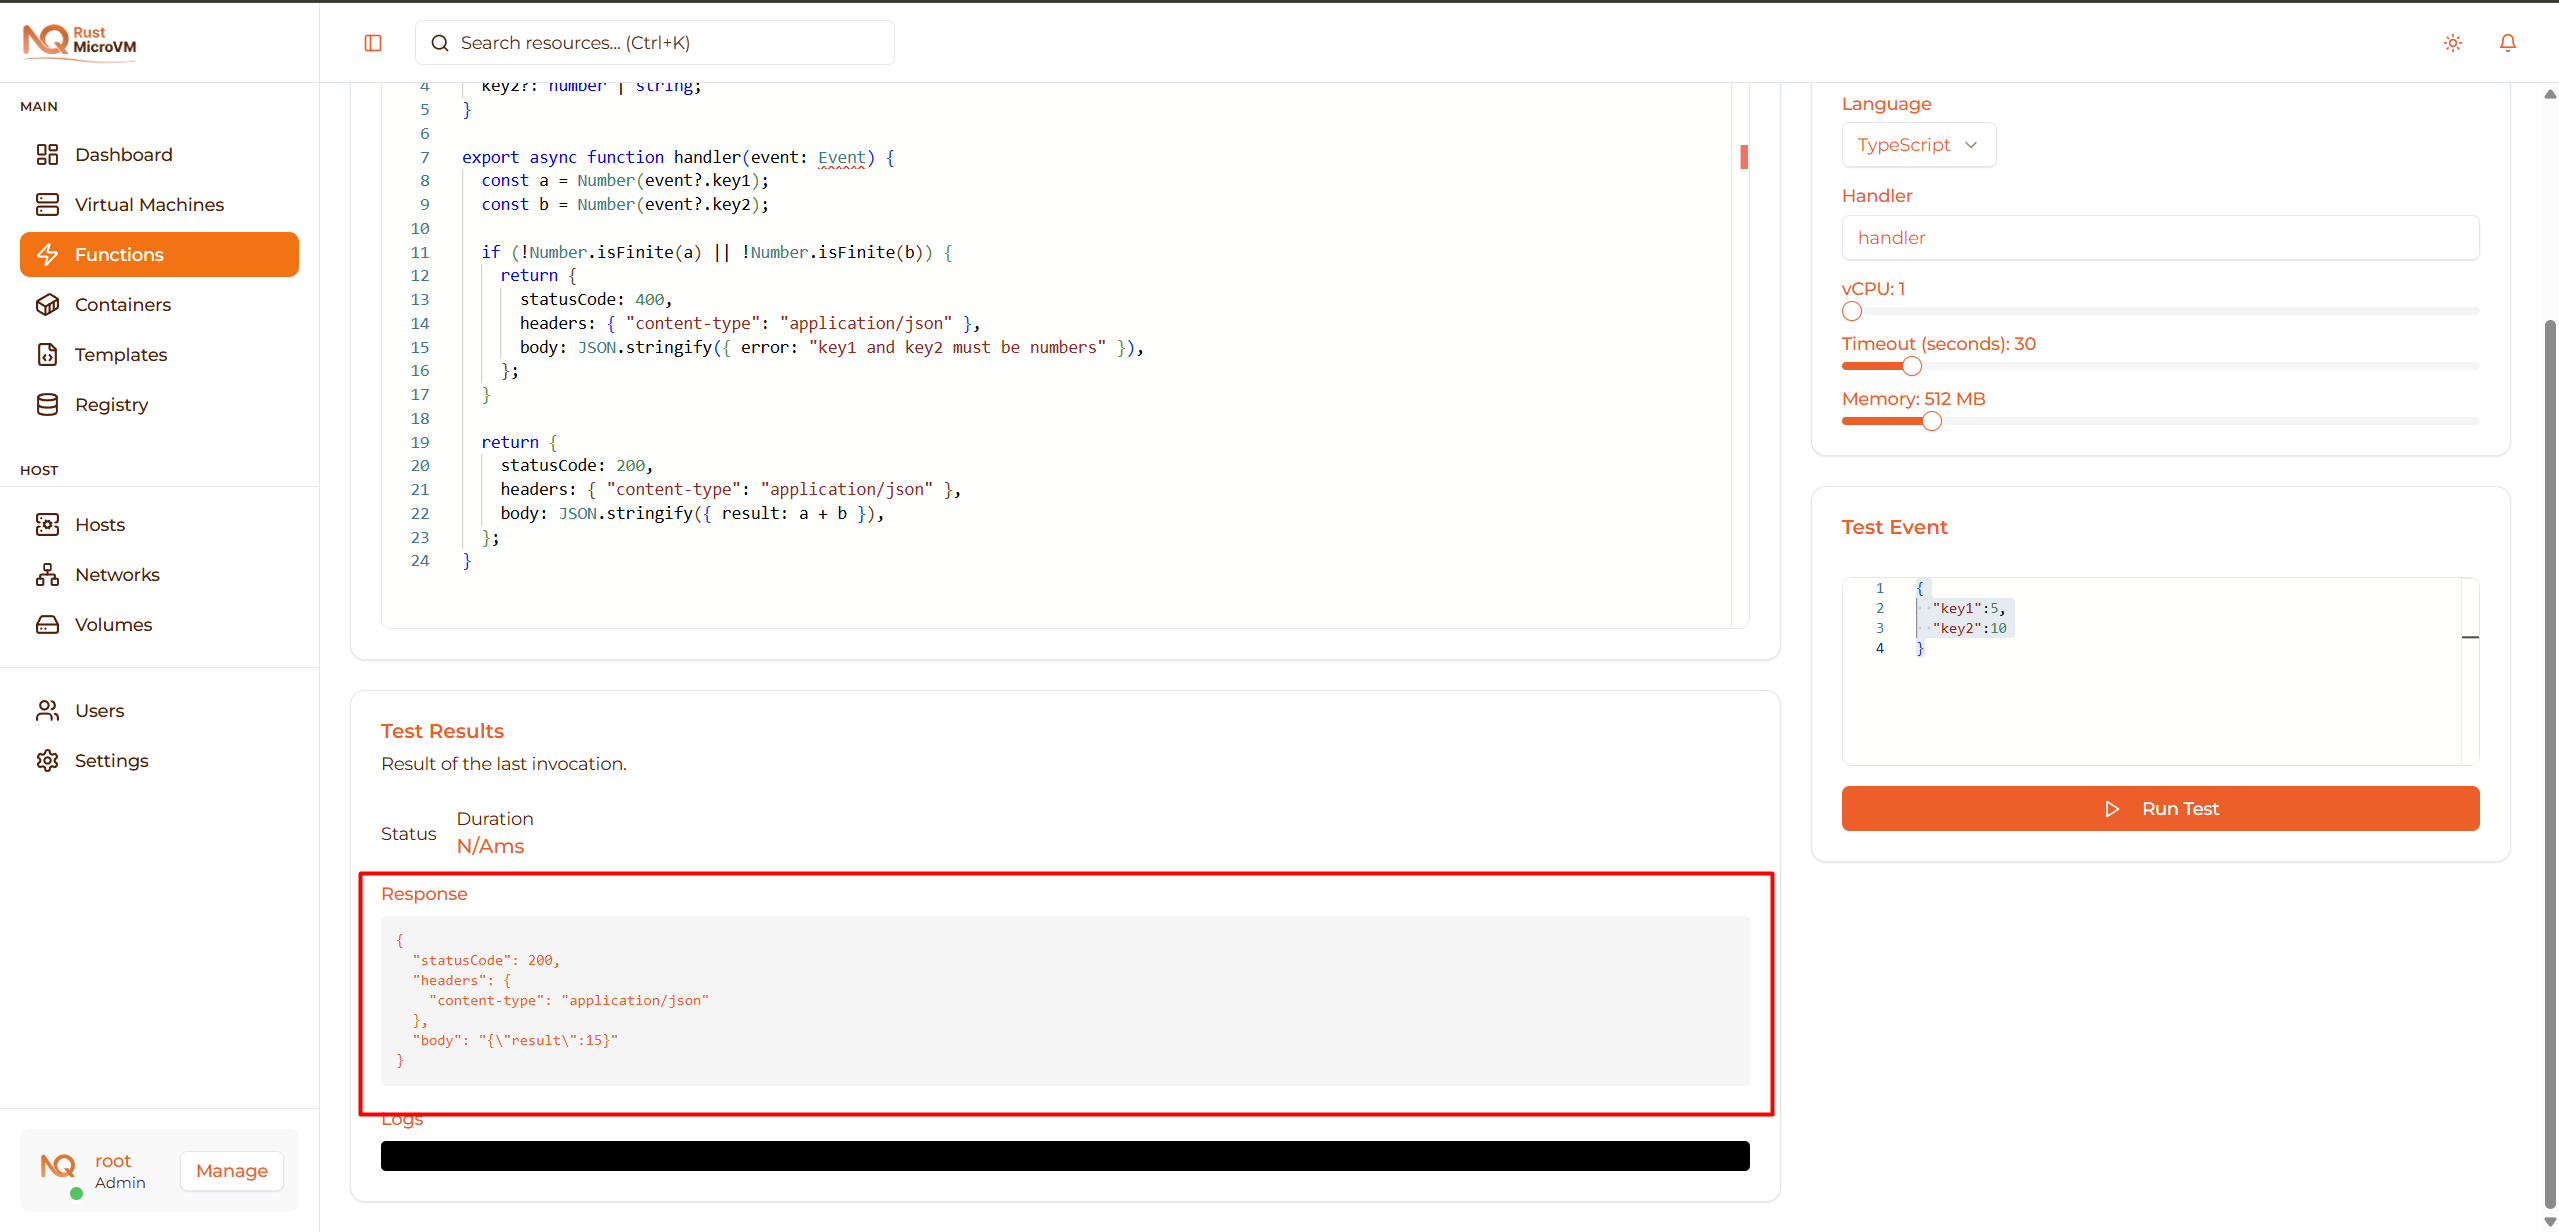Select the Virtual Machines icon
The height and width of the screenshot is (1232, 2559).
tap(50, 204)
